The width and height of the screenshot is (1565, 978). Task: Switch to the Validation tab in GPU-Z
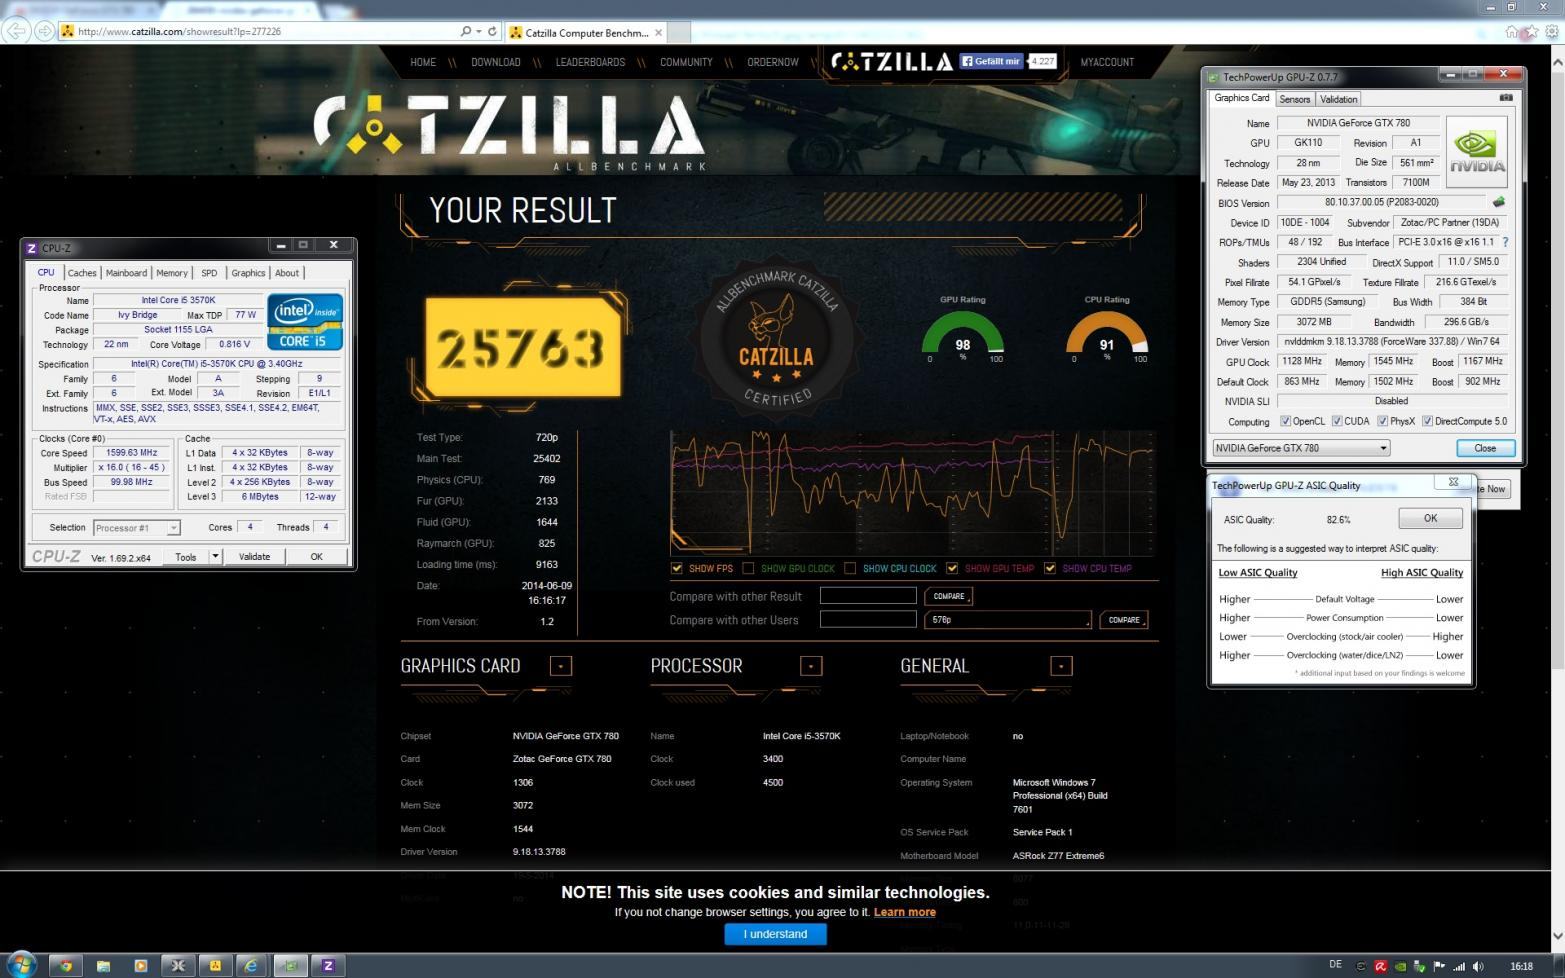[1338, 99]
